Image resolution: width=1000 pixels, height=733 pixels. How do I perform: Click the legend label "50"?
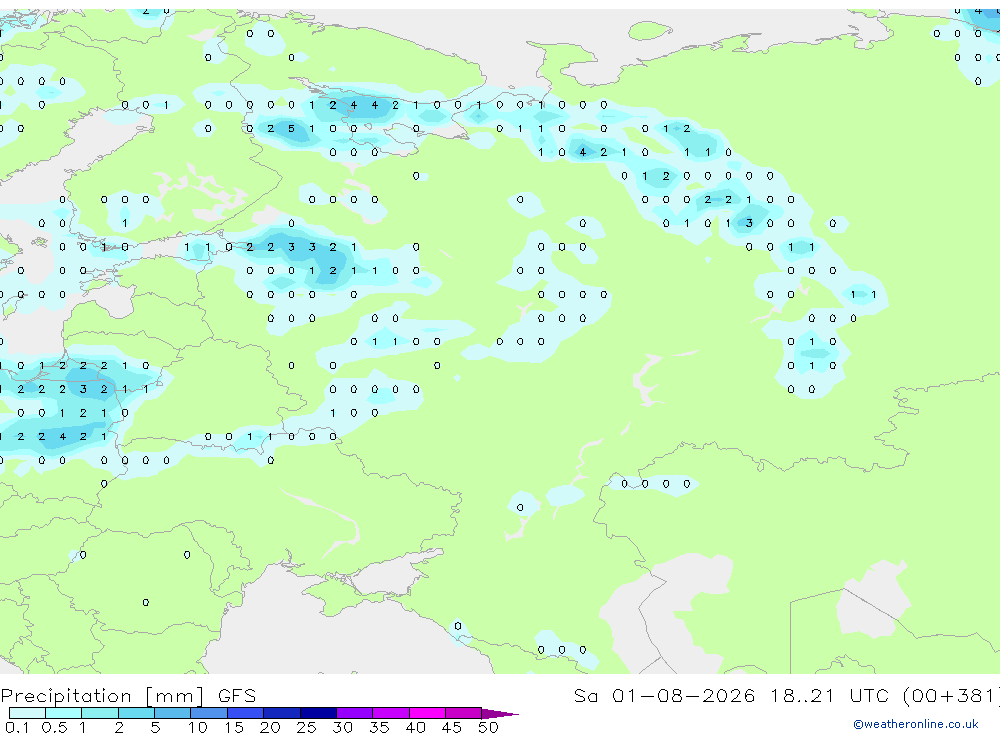pos(488,727)
